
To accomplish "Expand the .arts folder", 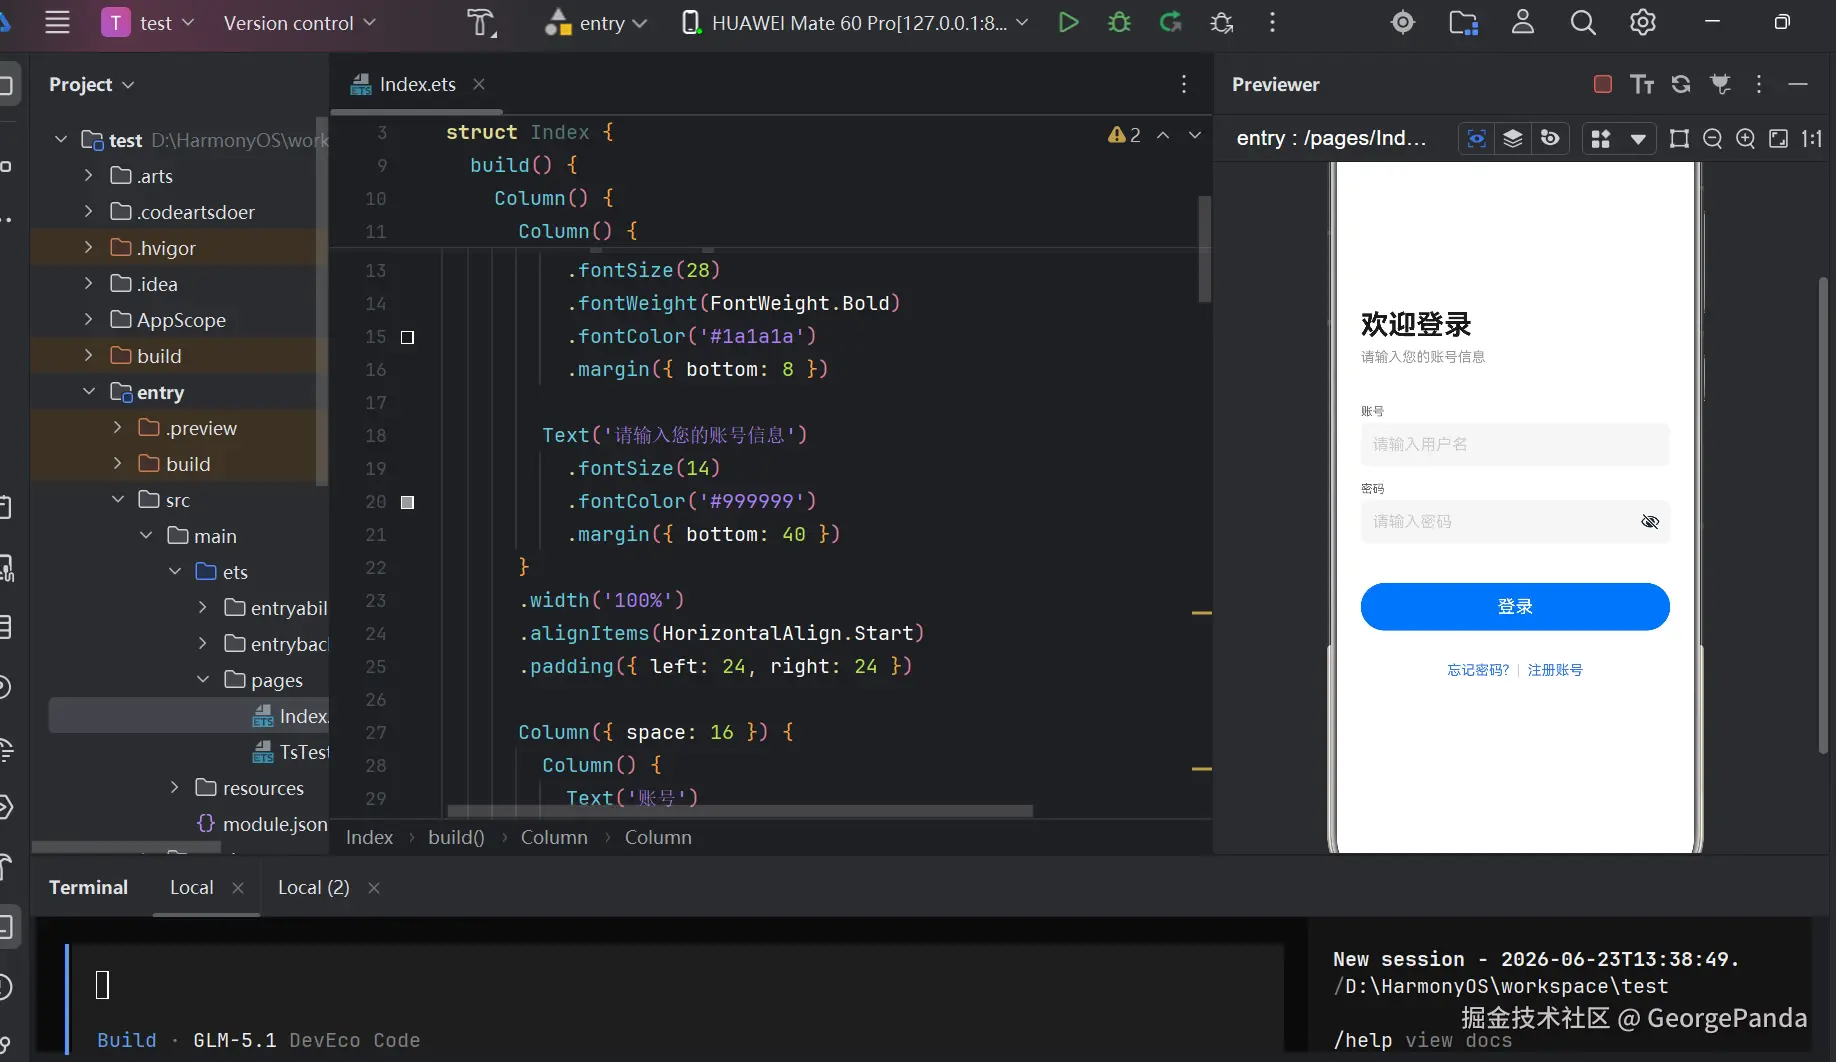I will coord(88,176).
